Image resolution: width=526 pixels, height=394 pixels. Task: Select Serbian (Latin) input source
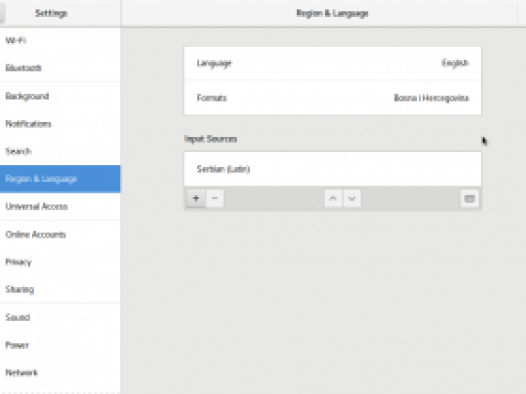tap(332, 169)
